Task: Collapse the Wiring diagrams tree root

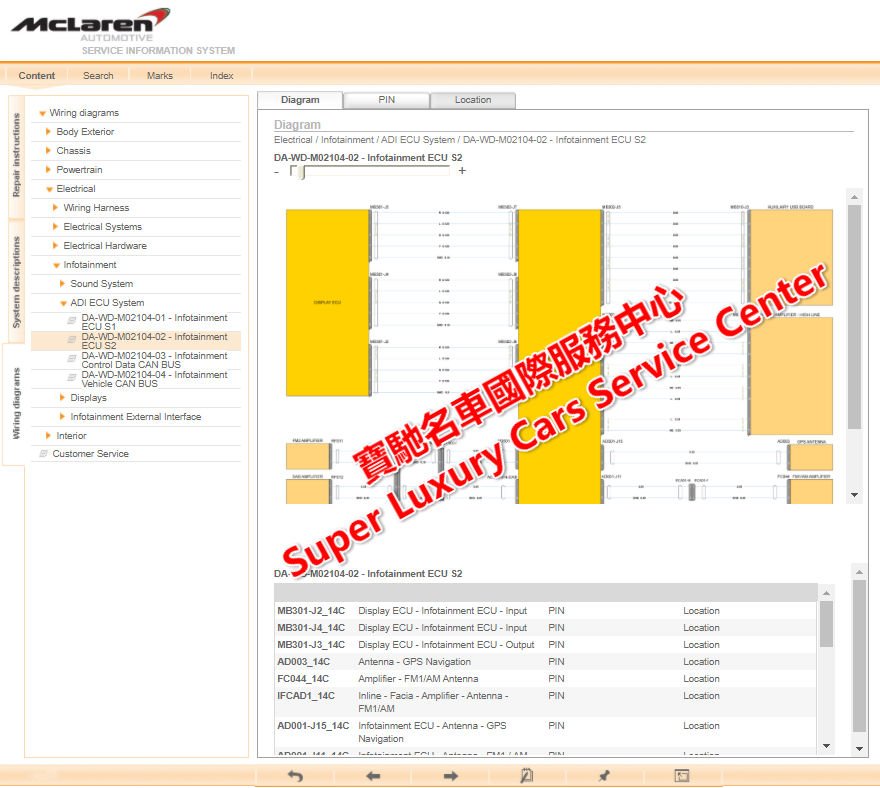Action: coord(43,113)
